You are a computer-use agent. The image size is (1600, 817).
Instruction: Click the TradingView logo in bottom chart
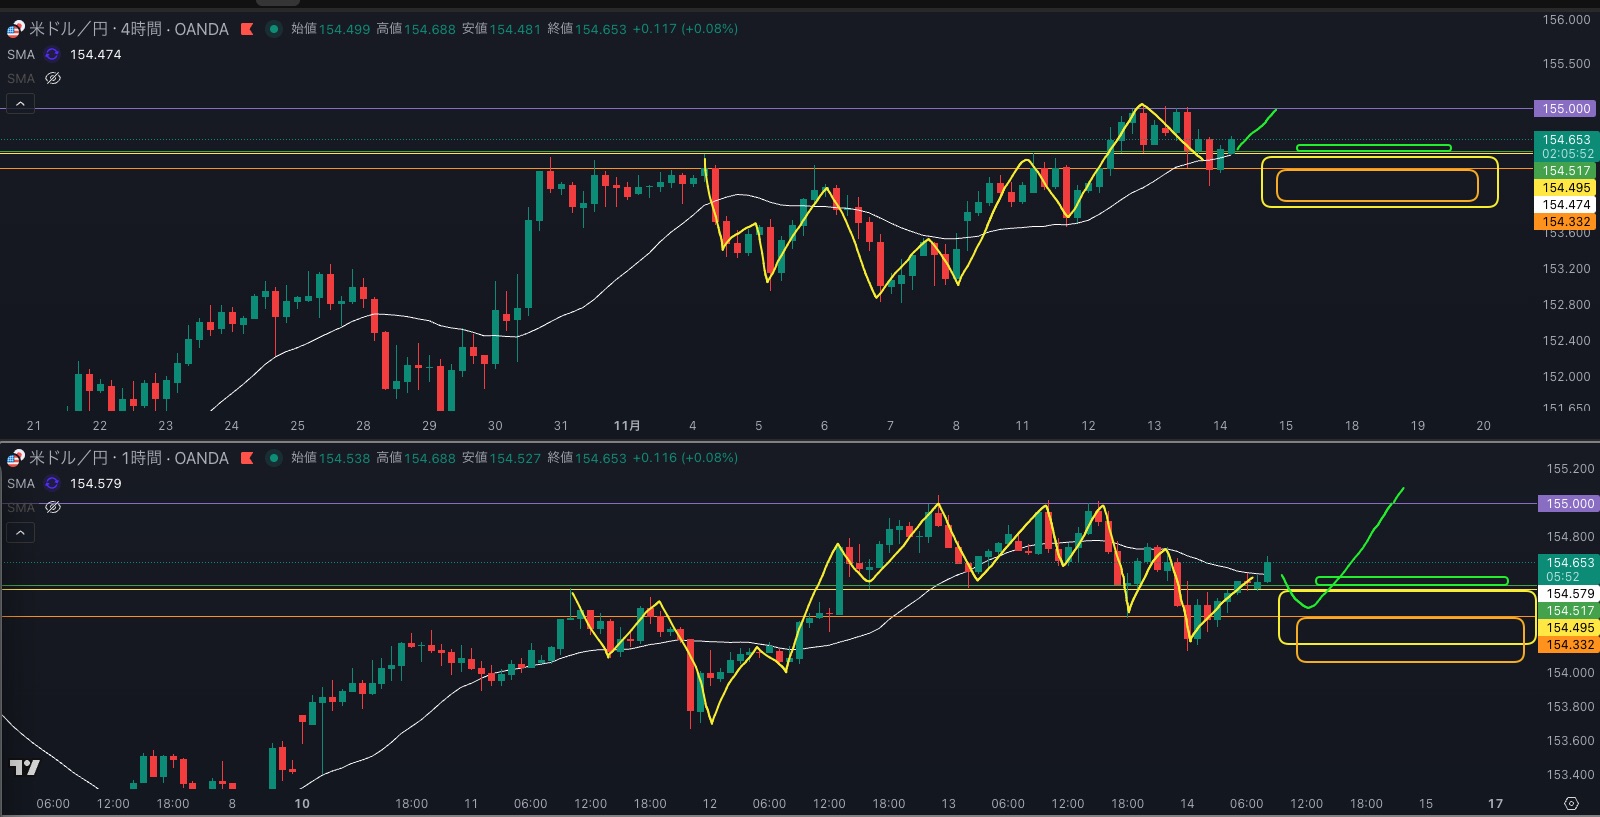pos(24,767)
